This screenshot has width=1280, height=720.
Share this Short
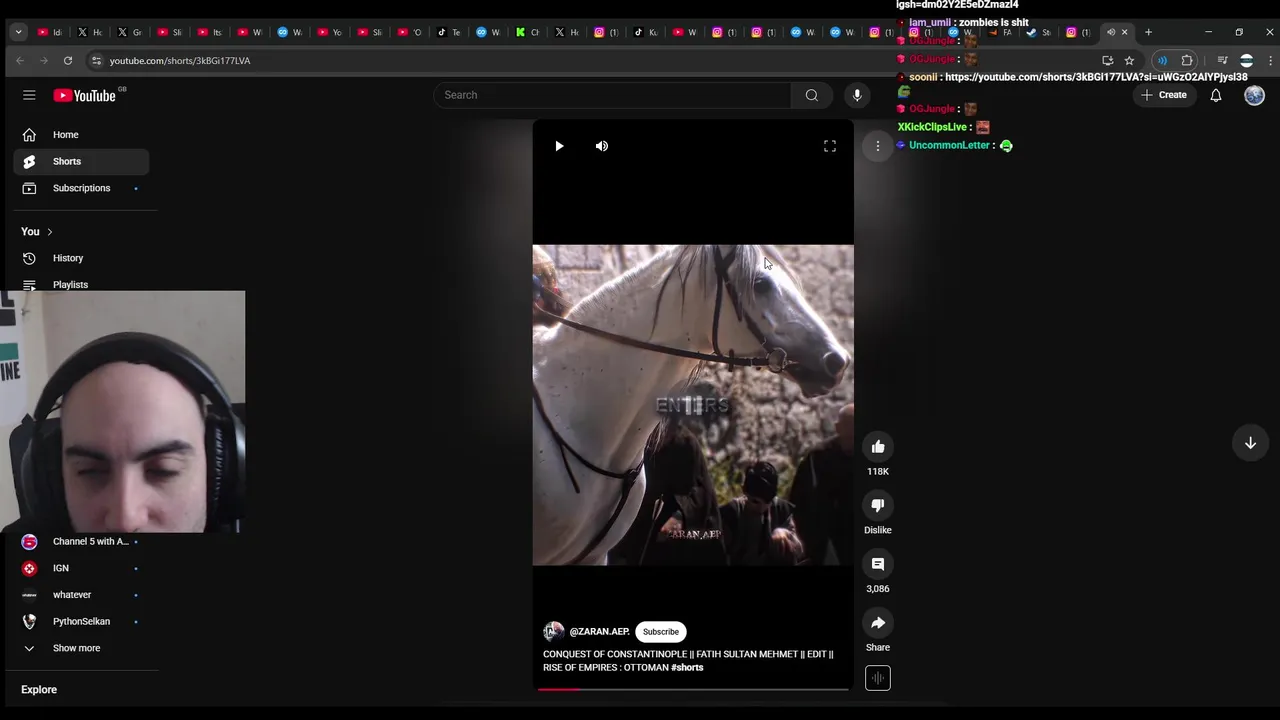pyautogui.click(x=878, y=623)
